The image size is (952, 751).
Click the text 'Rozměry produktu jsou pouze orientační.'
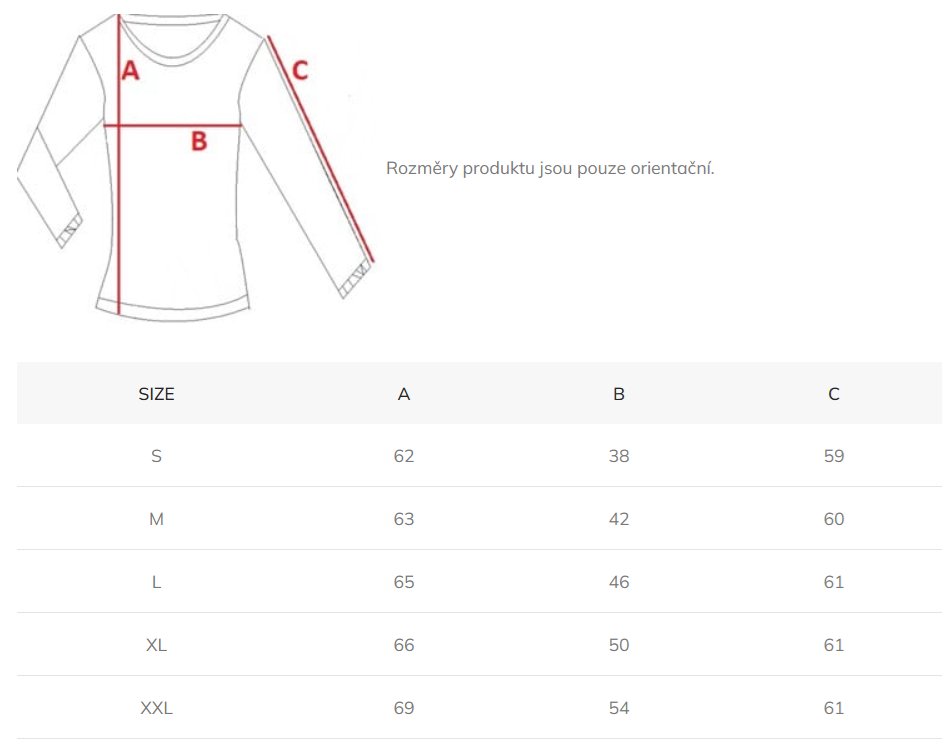pos(550,168)
